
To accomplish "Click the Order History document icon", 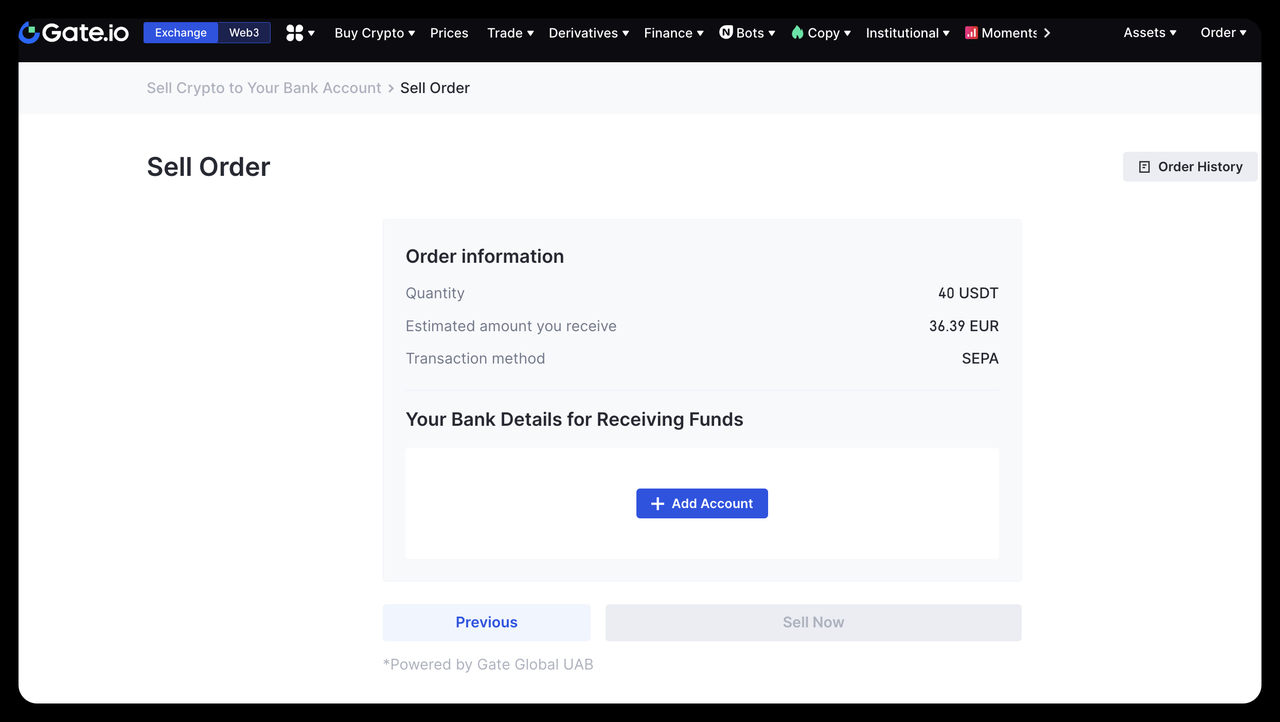I will tap(1144, 167).
